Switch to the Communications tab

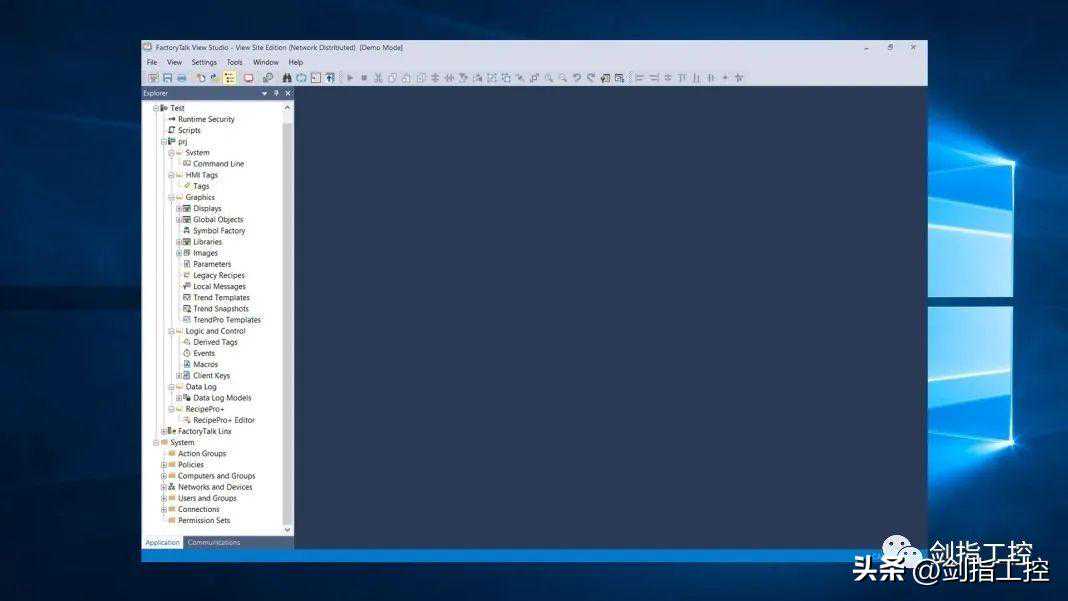[x=214, y=542]
